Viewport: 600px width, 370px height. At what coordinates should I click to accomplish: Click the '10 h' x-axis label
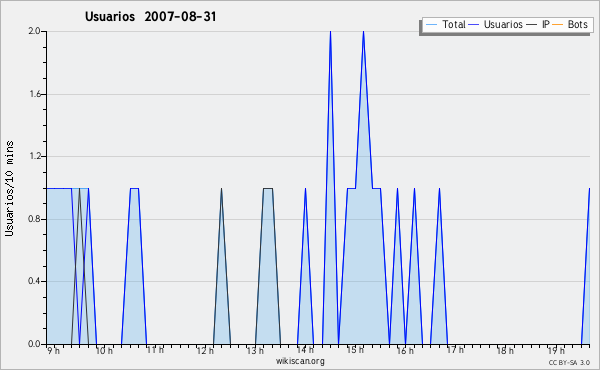104,350
